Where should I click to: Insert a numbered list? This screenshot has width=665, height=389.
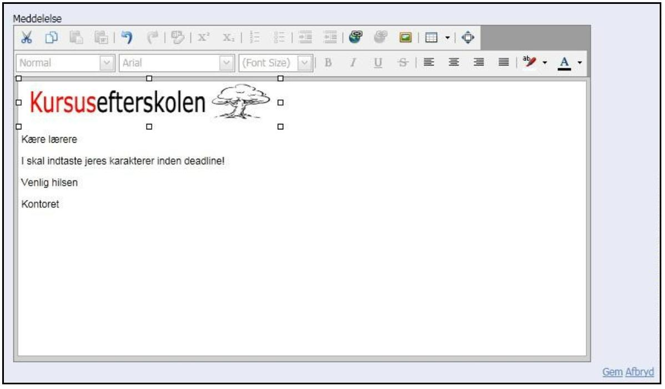254,38
